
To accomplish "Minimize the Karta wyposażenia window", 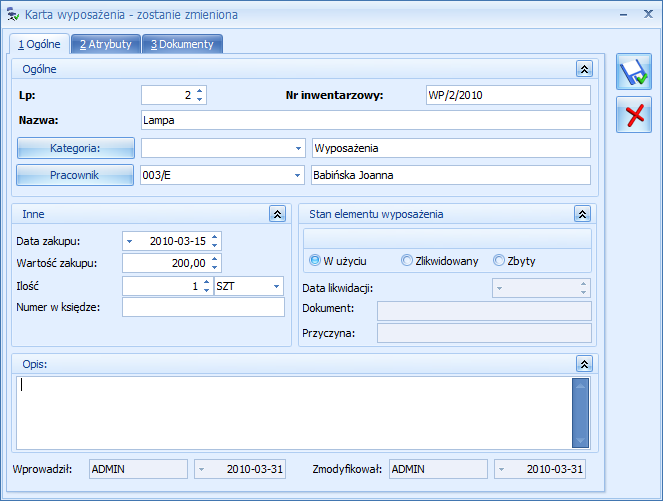I will pyautogui.click(x=623, y=15).
